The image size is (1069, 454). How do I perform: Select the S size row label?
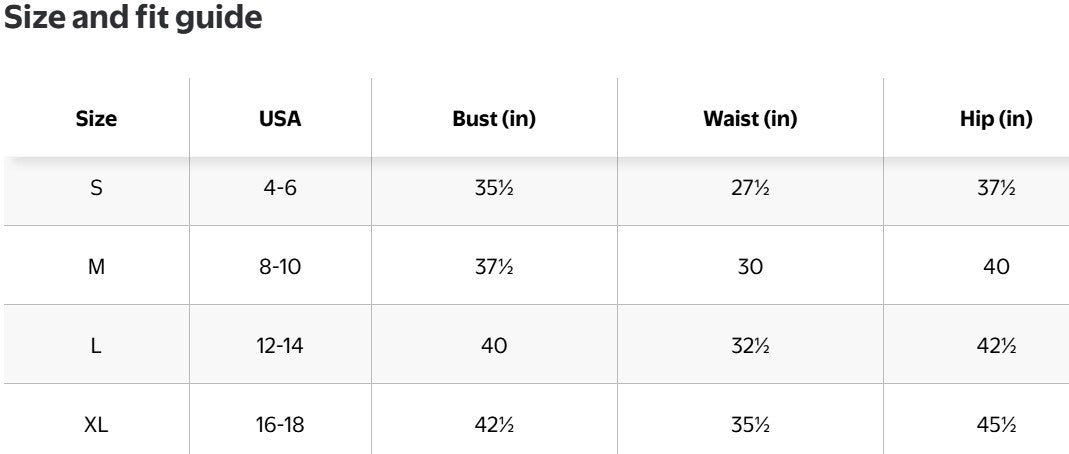96,188
